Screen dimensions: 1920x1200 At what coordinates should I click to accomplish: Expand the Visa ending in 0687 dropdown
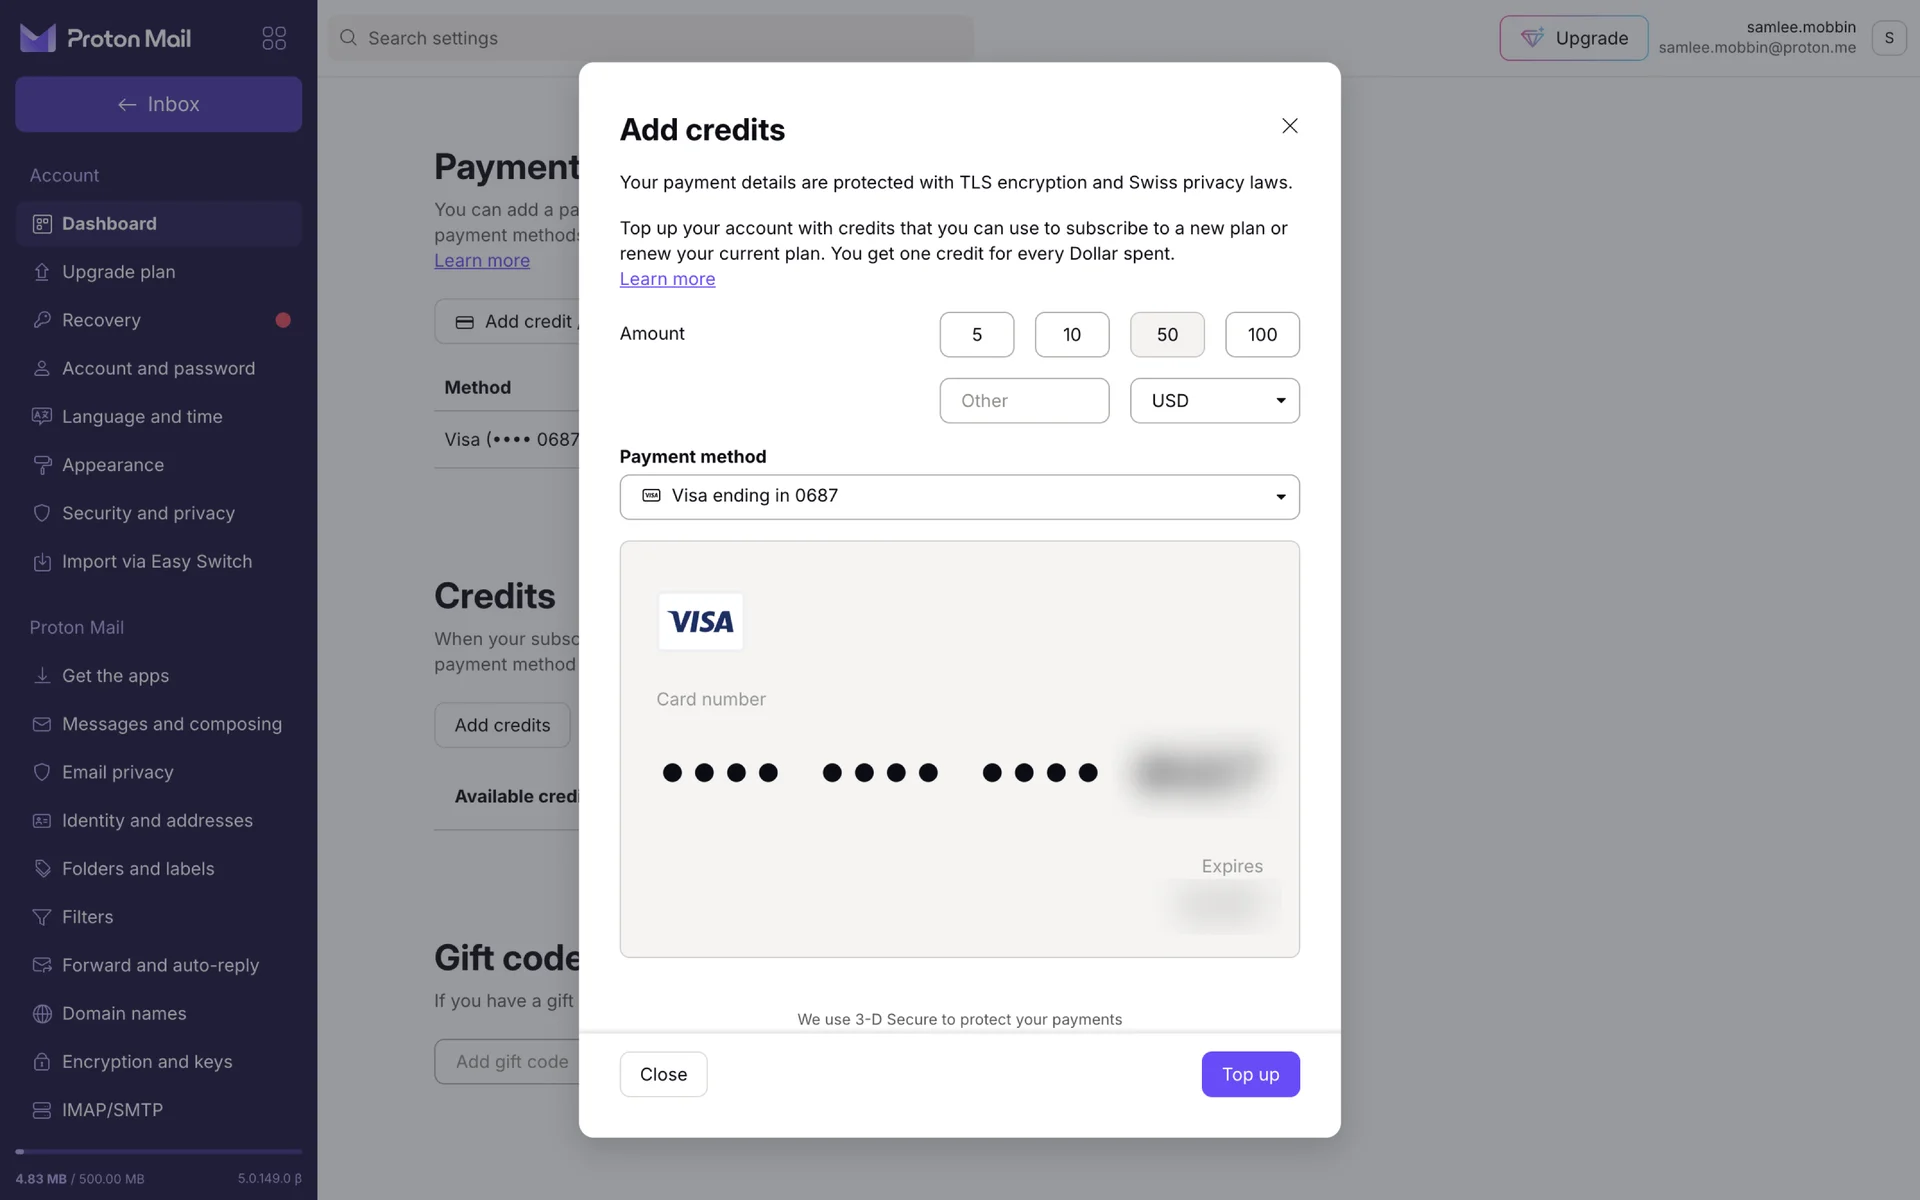point(959,497)
